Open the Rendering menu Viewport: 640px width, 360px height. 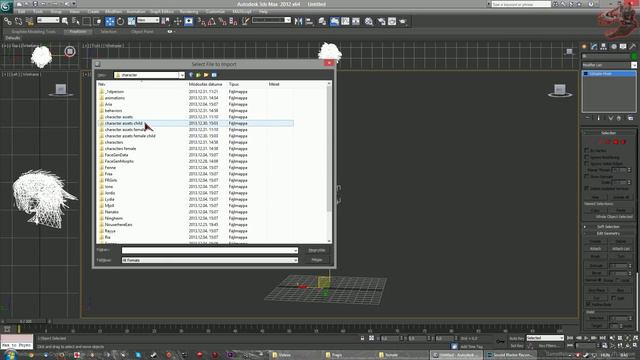tap(189, 11)
